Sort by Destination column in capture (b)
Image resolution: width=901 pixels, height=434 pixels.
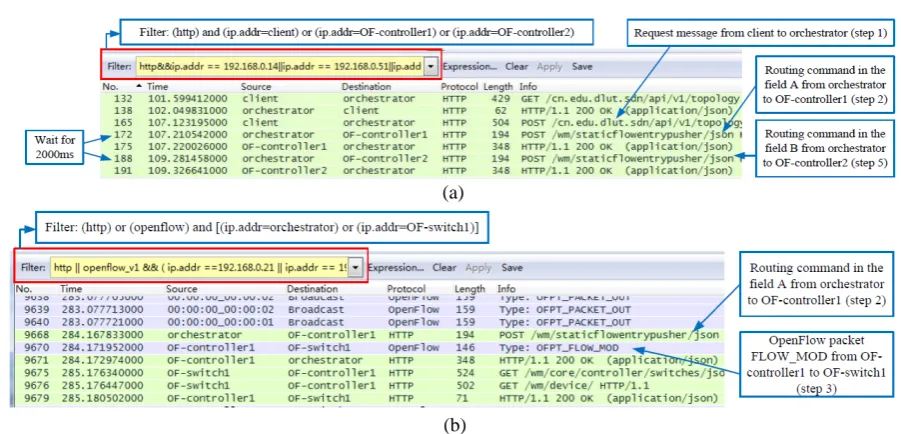point(313,289)
